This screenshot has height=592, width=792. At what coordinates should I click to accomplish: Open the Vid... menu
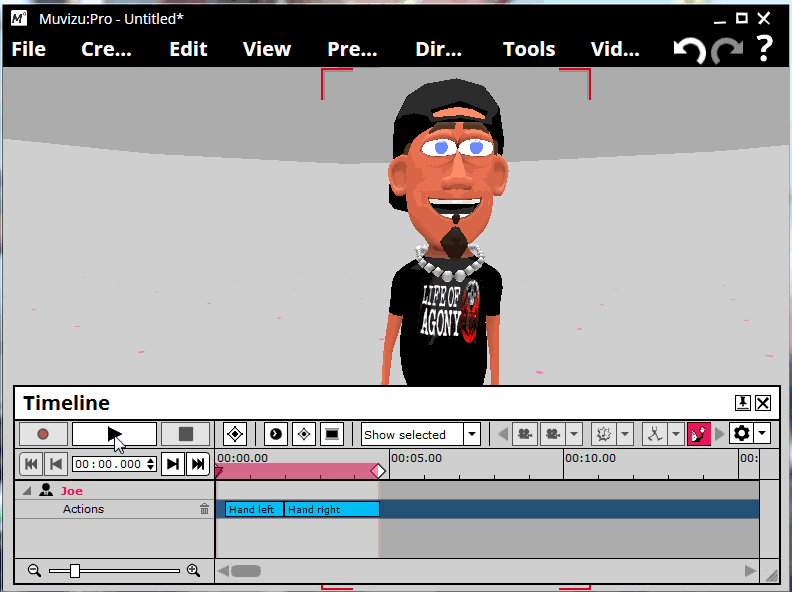615,49
